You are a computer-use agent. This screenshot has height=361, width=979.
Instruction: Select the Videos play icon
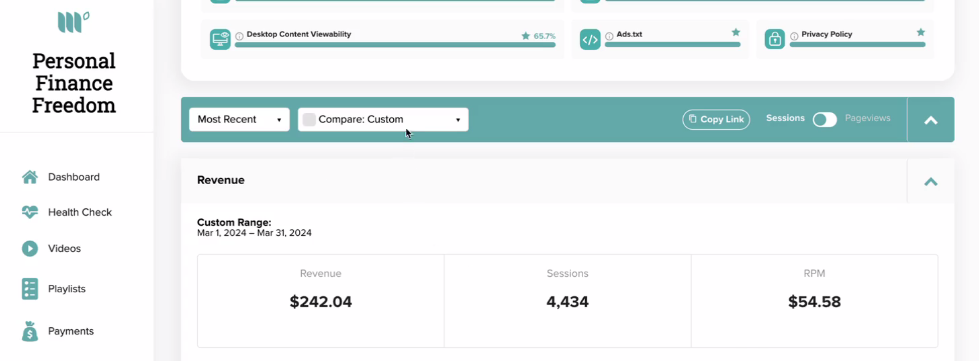click(x=30, y=249)
